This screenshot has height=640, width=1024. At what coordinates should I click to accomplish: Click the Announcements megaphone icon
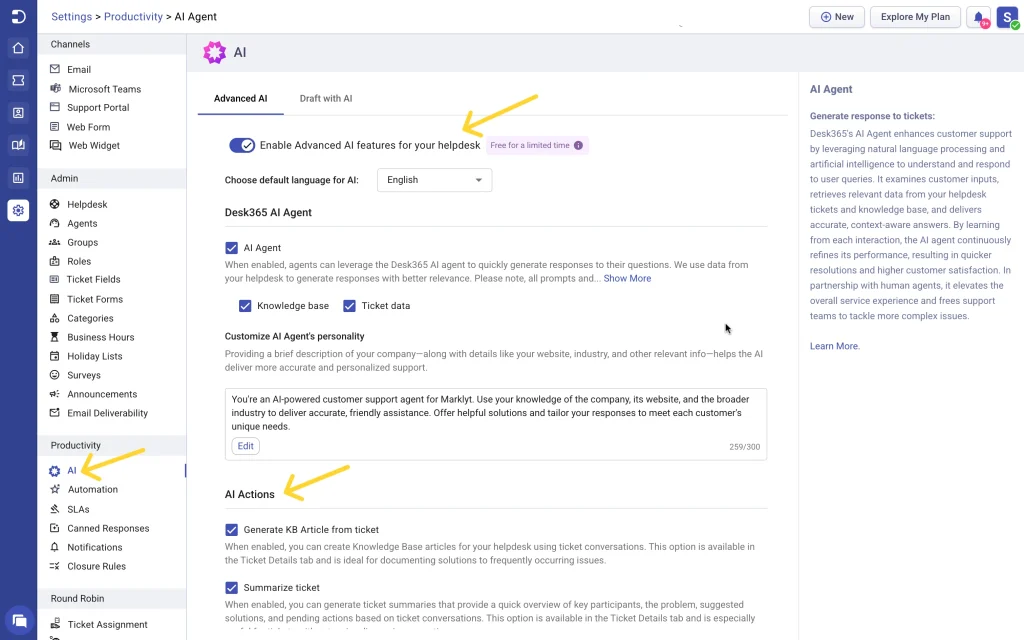[55, 394]
